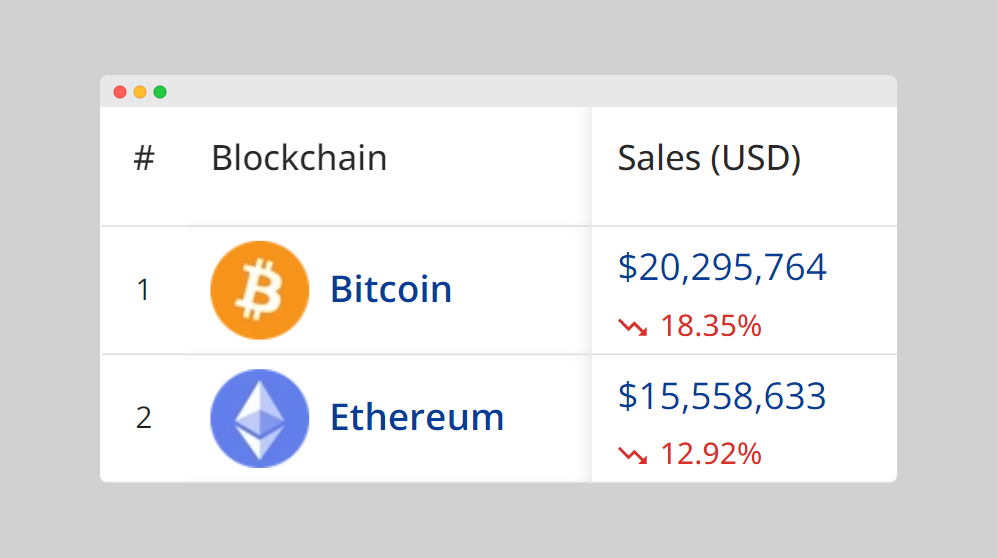The width and height of the screenshot is (997, 558).
Task: Click the red downtrend arrow beside 18.35%
Action: click(x=632, y=326)
